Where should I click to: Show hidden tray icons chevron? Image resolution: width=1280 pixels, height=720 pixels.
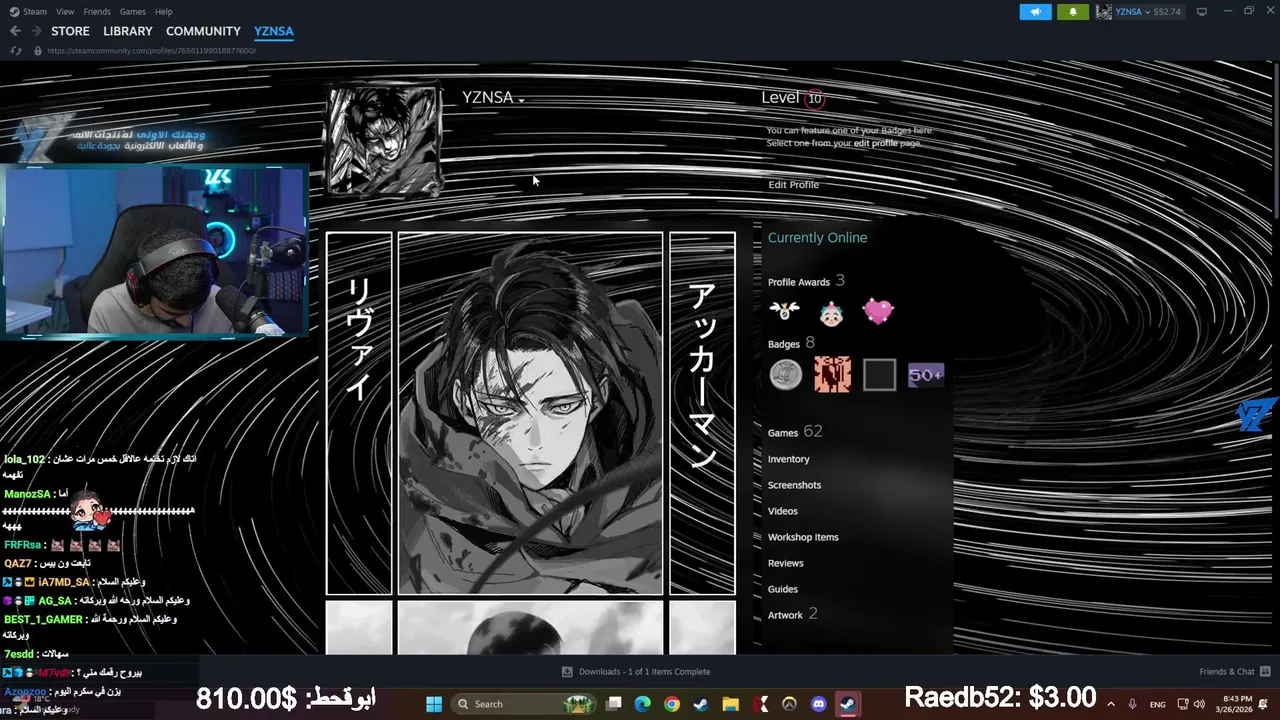click(x=1111, y=704)
